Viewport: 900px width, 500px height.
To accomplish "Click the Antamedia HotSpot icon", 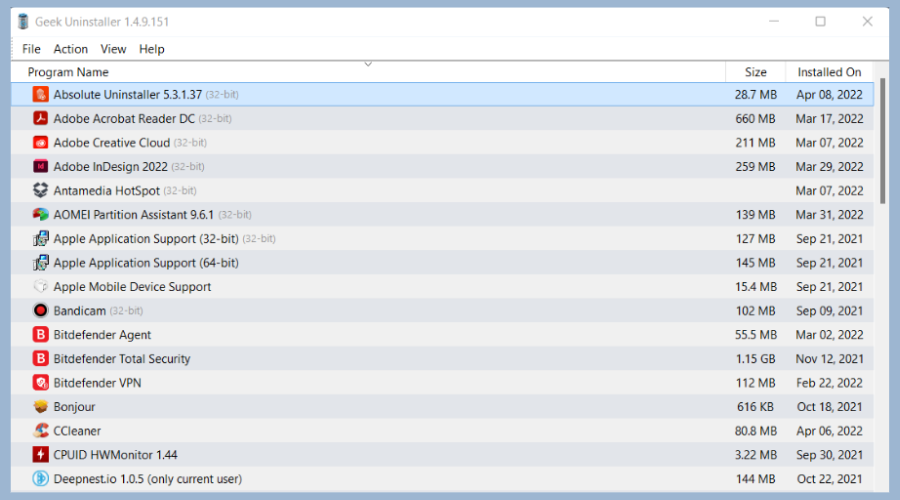I will pos(40,191).
